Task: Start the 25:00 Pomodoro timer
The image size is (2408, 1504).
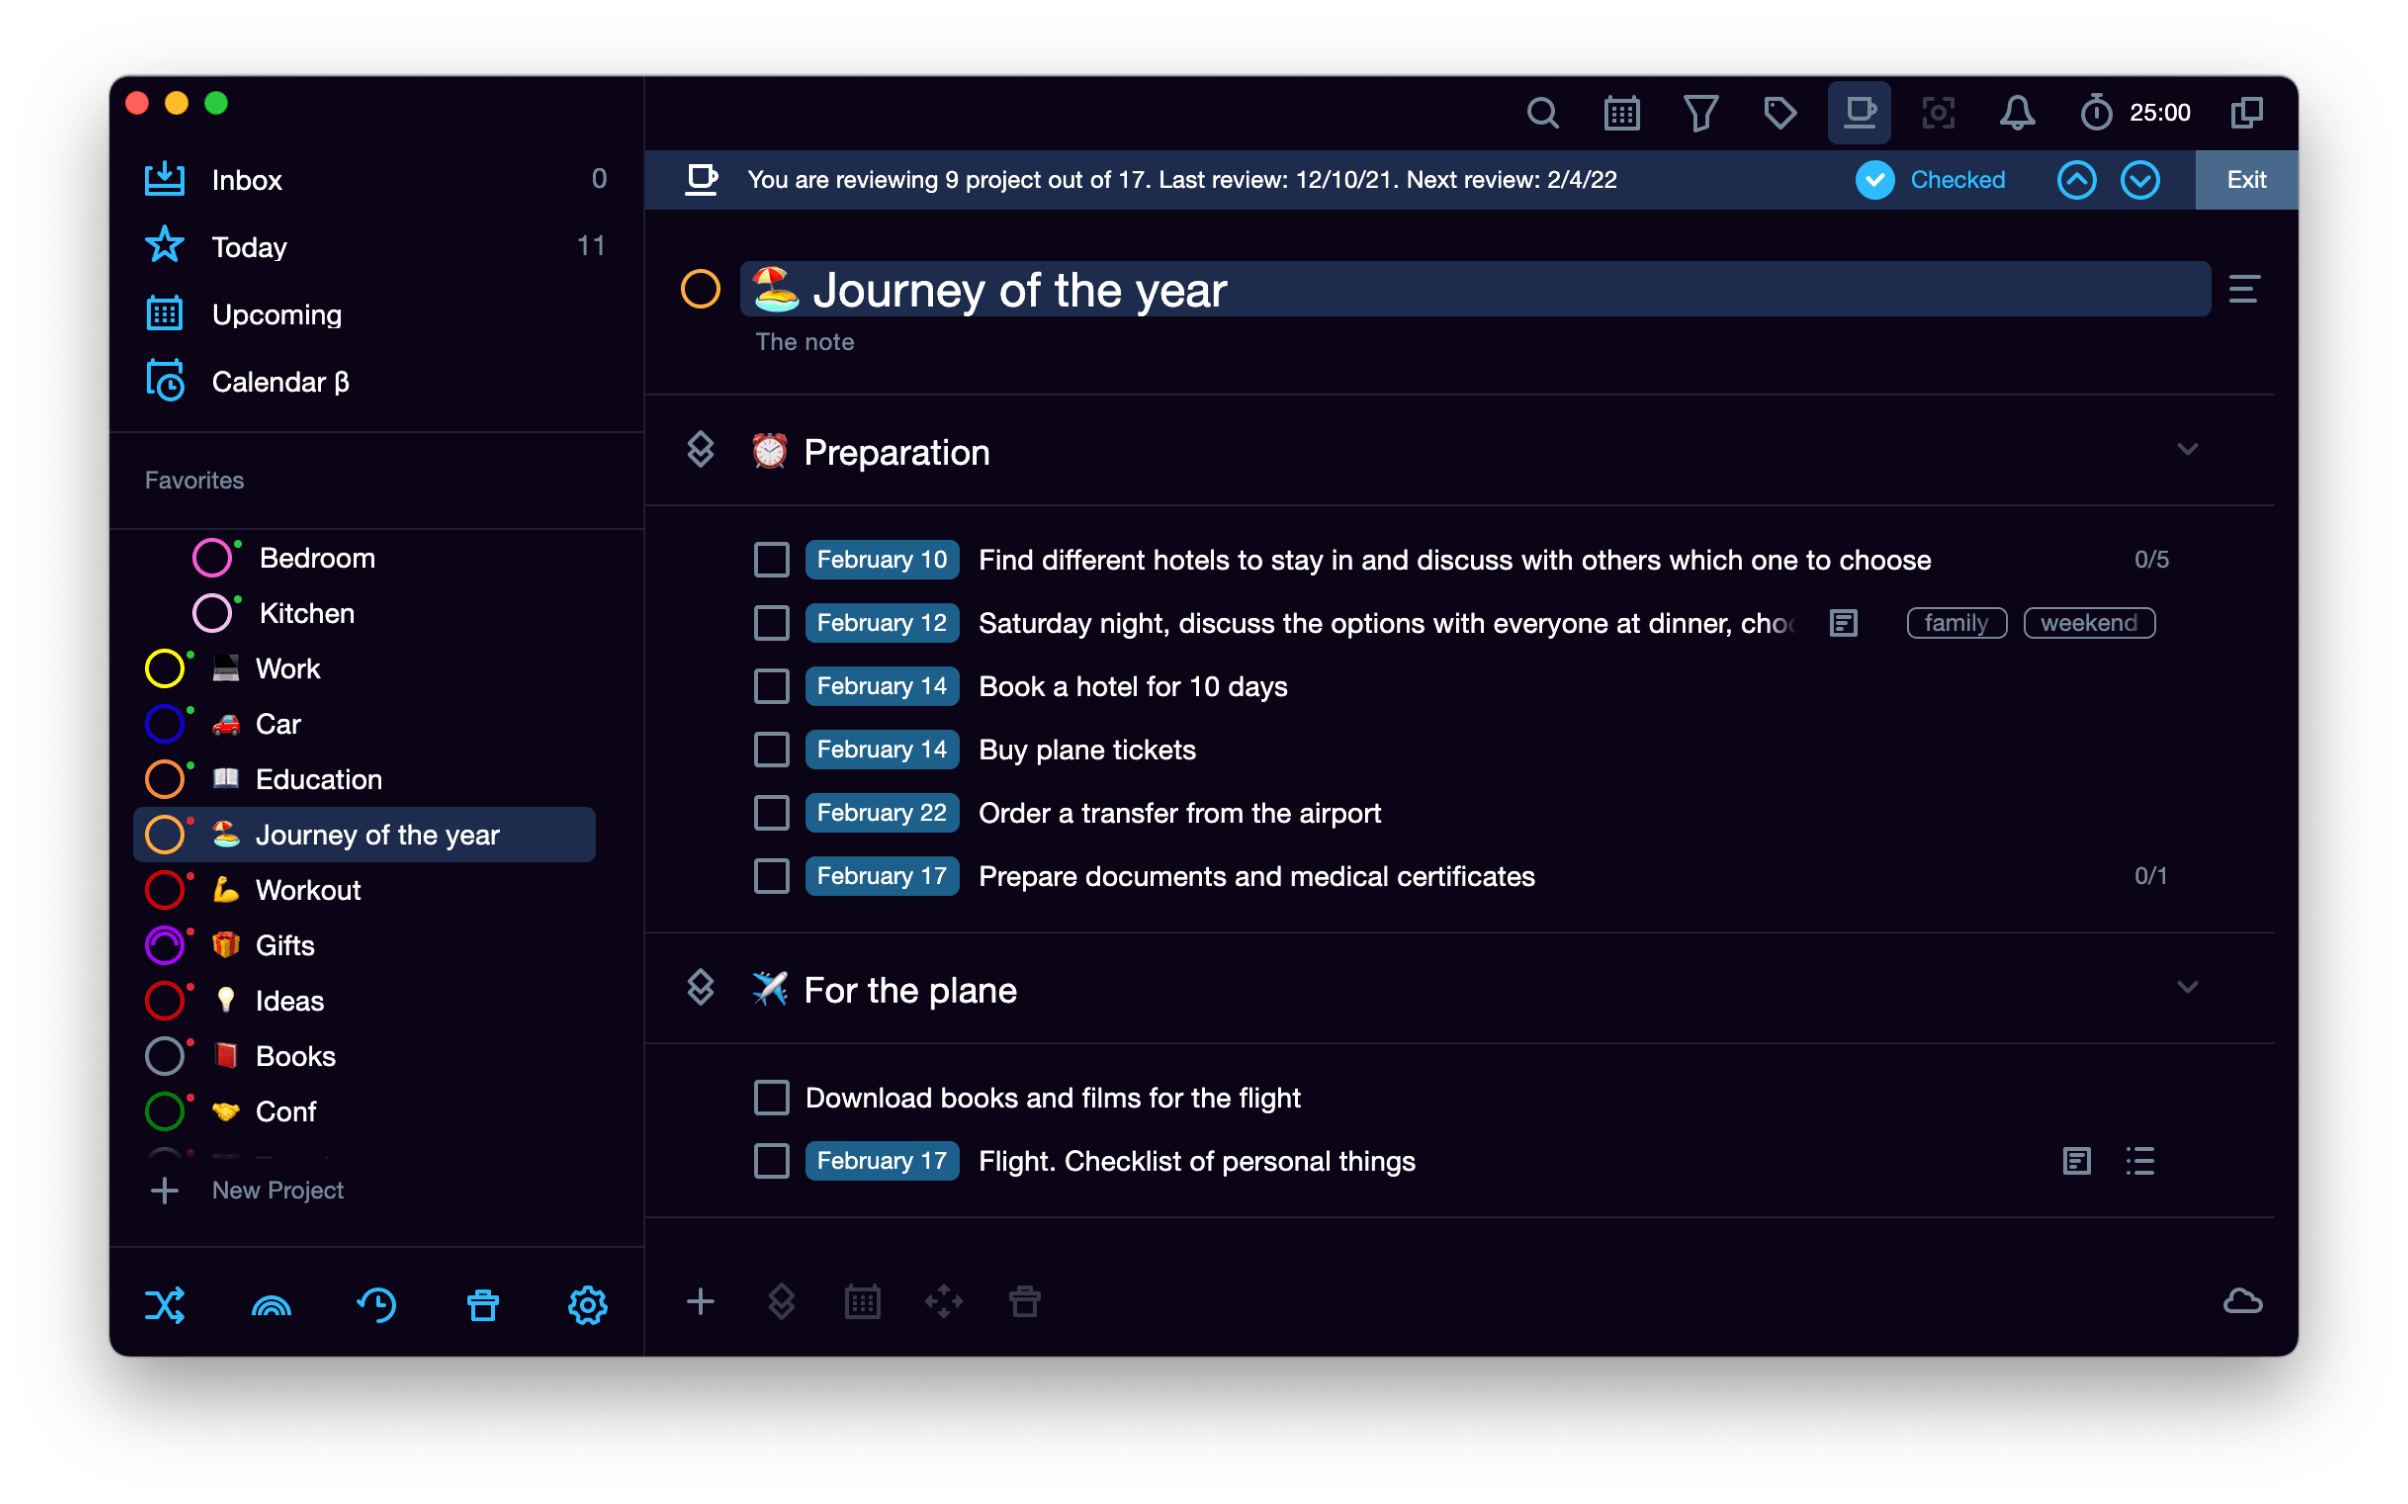Action: [x=2097, y=112]
